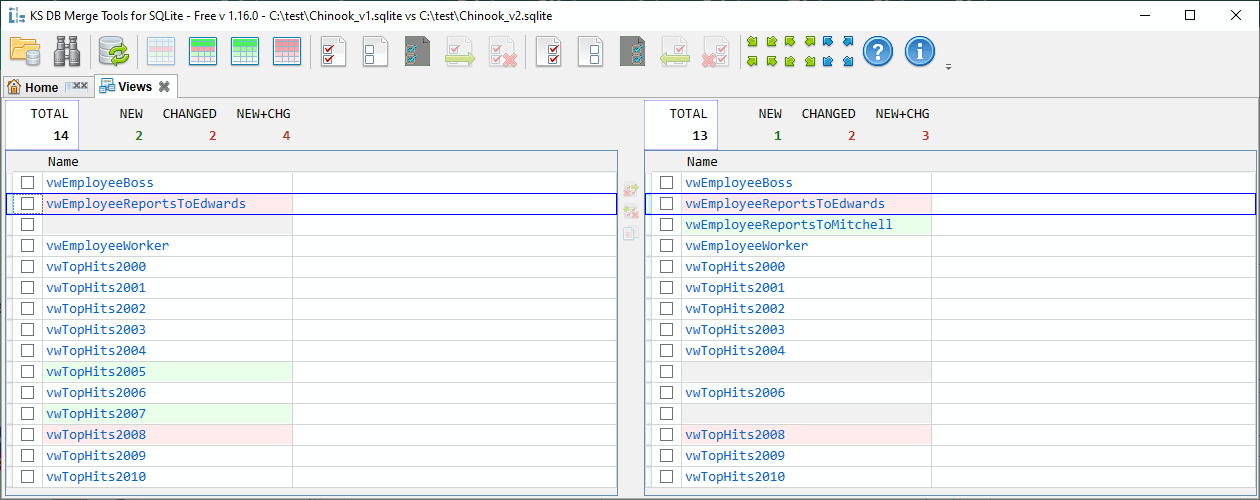Click the first check-all document icon in toolbar

pos(334,51)
